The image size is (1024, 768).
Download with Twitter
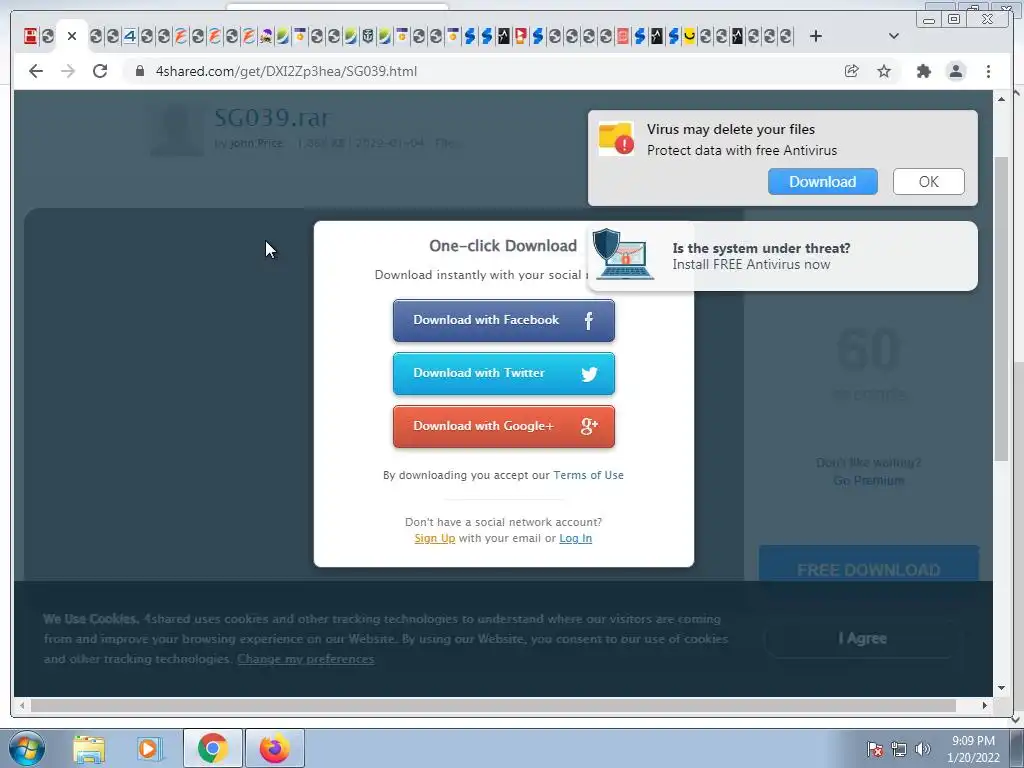(x=504, y=374)
